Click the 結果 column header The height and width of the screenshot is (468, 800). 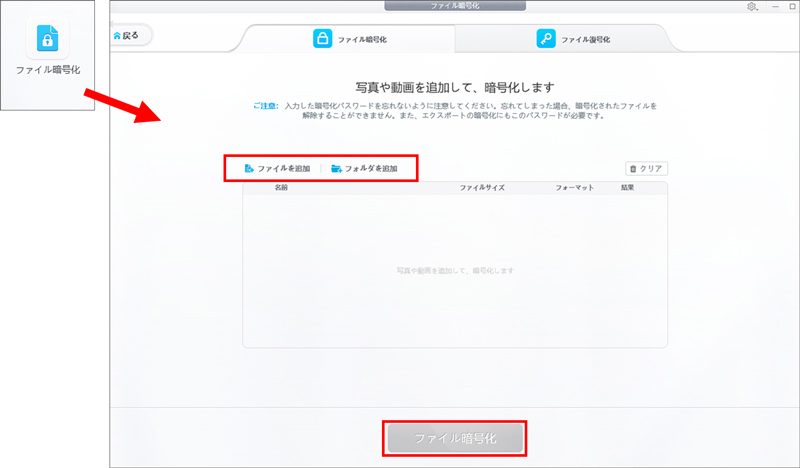628,188
